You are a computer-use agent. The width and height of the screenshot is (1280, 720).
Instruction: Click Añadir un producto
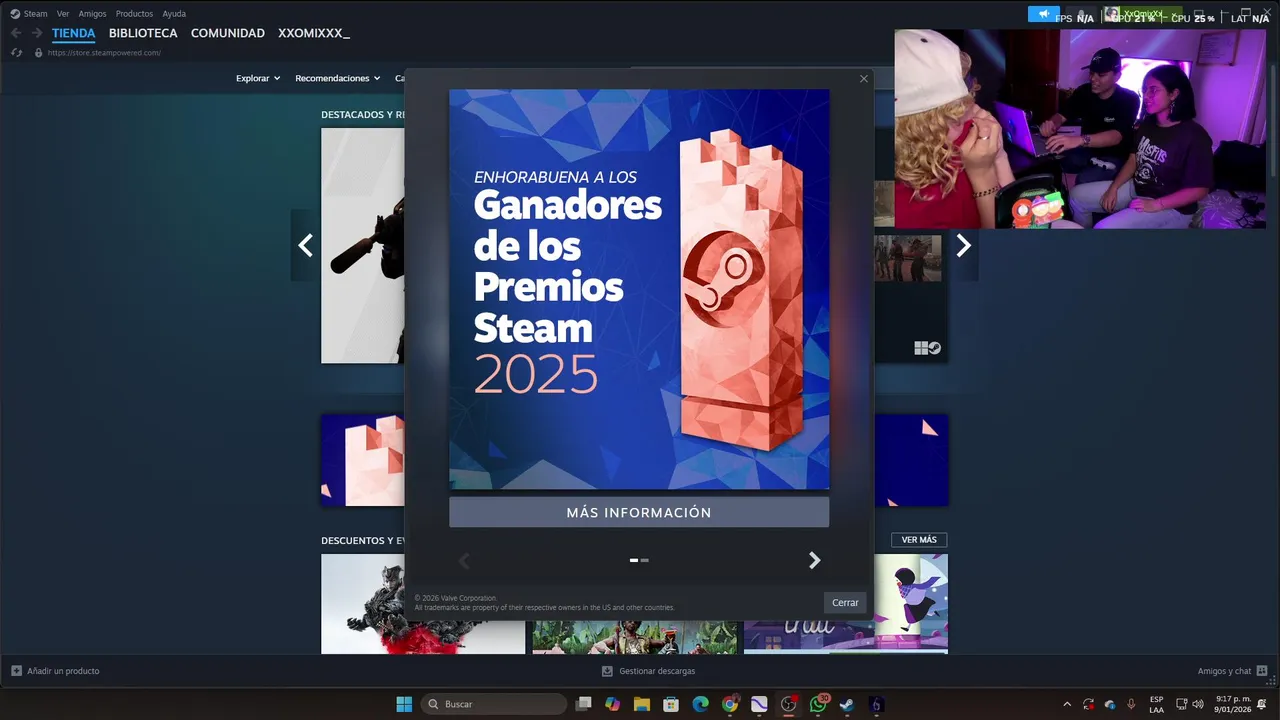pos(55,671)
